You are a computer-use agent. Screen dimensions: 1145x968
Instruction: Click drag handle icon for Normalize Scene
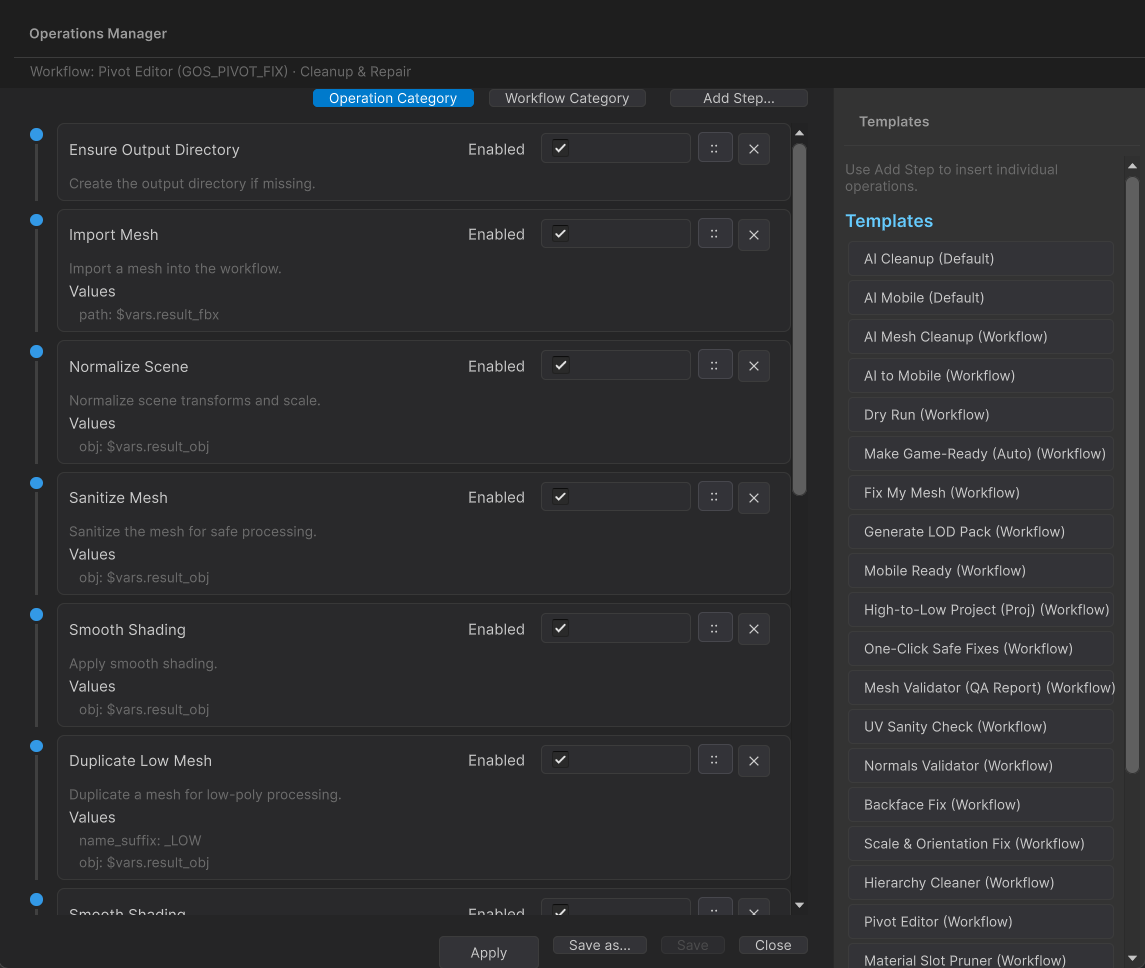pyautogui.click(x=714, y=366)
